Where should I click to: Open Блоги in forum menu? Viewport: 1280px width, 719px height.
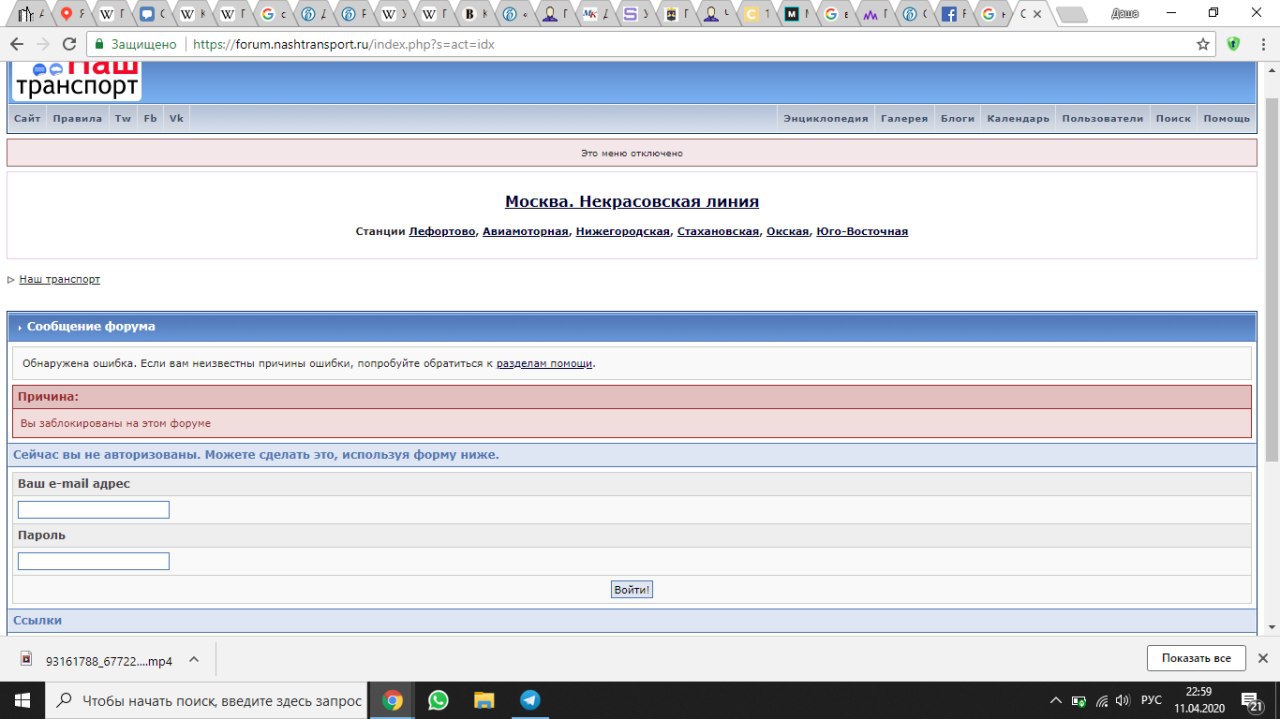click(x=957, y=118)
